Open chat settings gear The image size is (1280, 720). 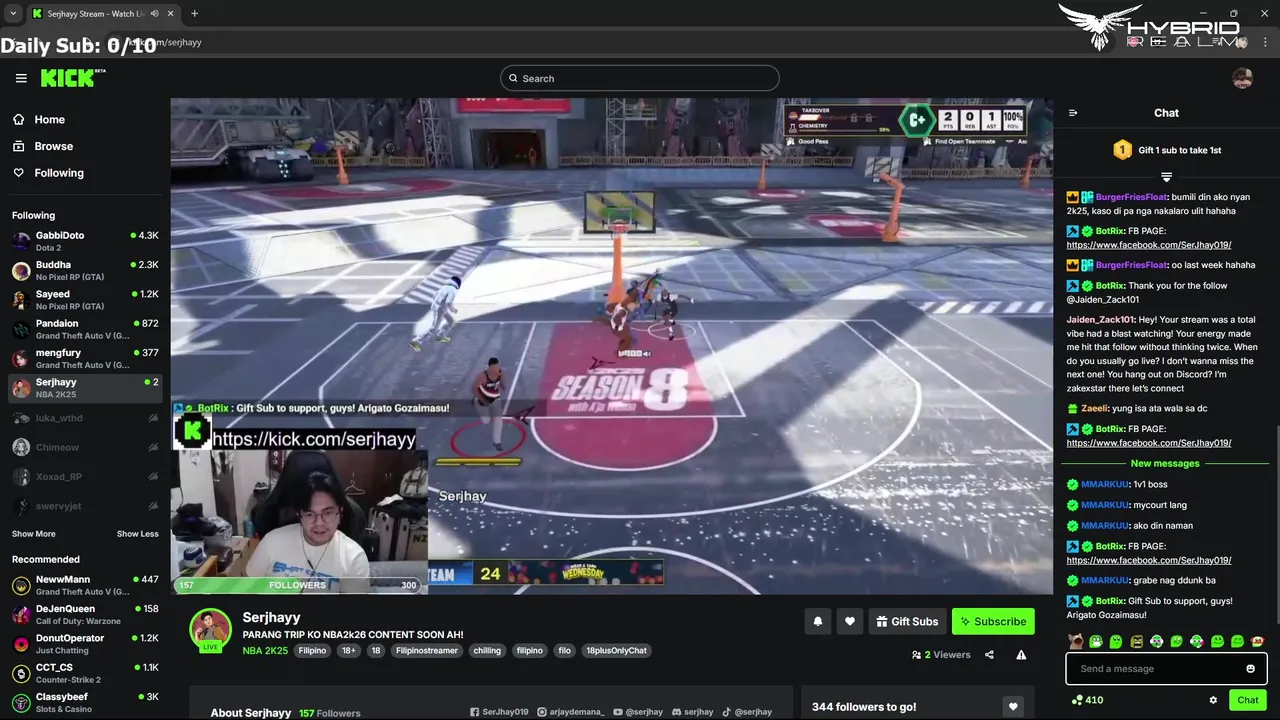click(x=1213, y=700)
